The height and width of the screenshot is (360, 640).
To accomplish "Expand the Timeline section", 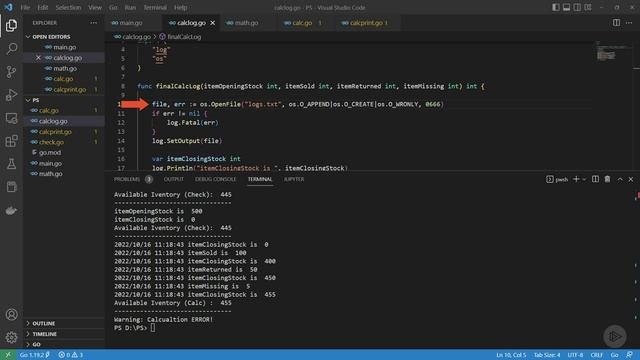I will pyautogui.click(x=44, y=334).
